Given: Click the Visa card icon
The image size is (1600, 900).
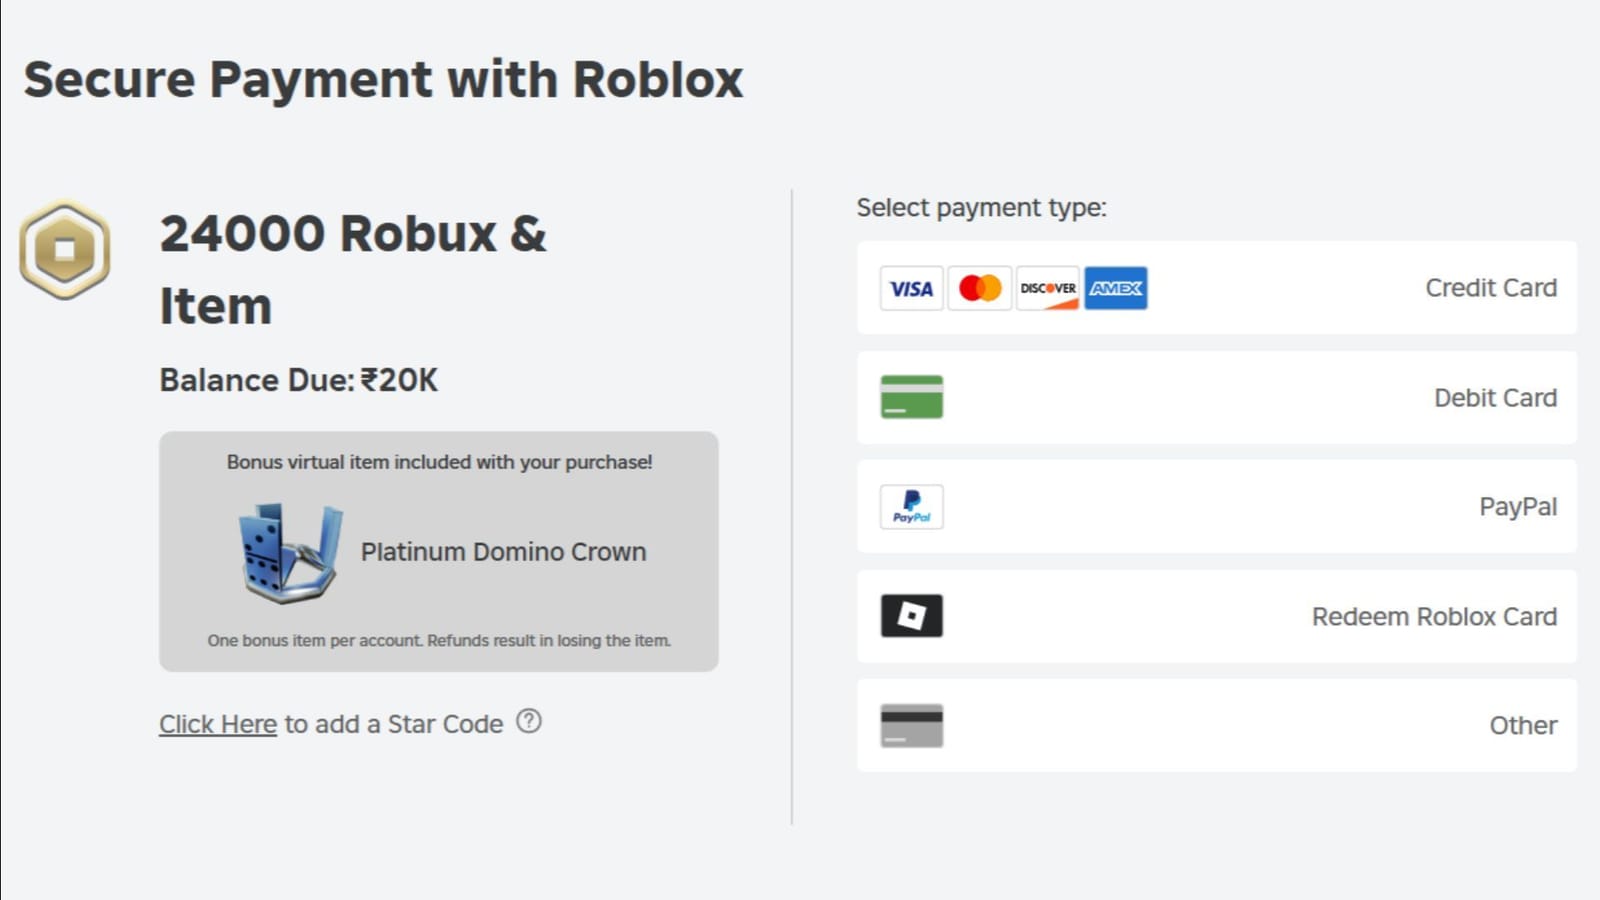Looking at the screenshot, I should point(911,288).
